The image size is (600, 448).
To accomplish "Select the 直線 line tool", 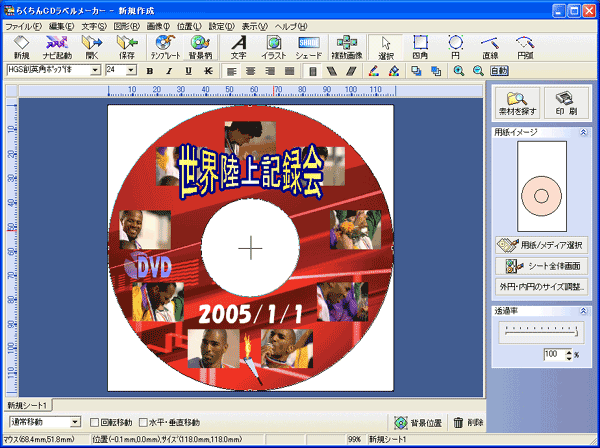I will [x=490, y=47].
